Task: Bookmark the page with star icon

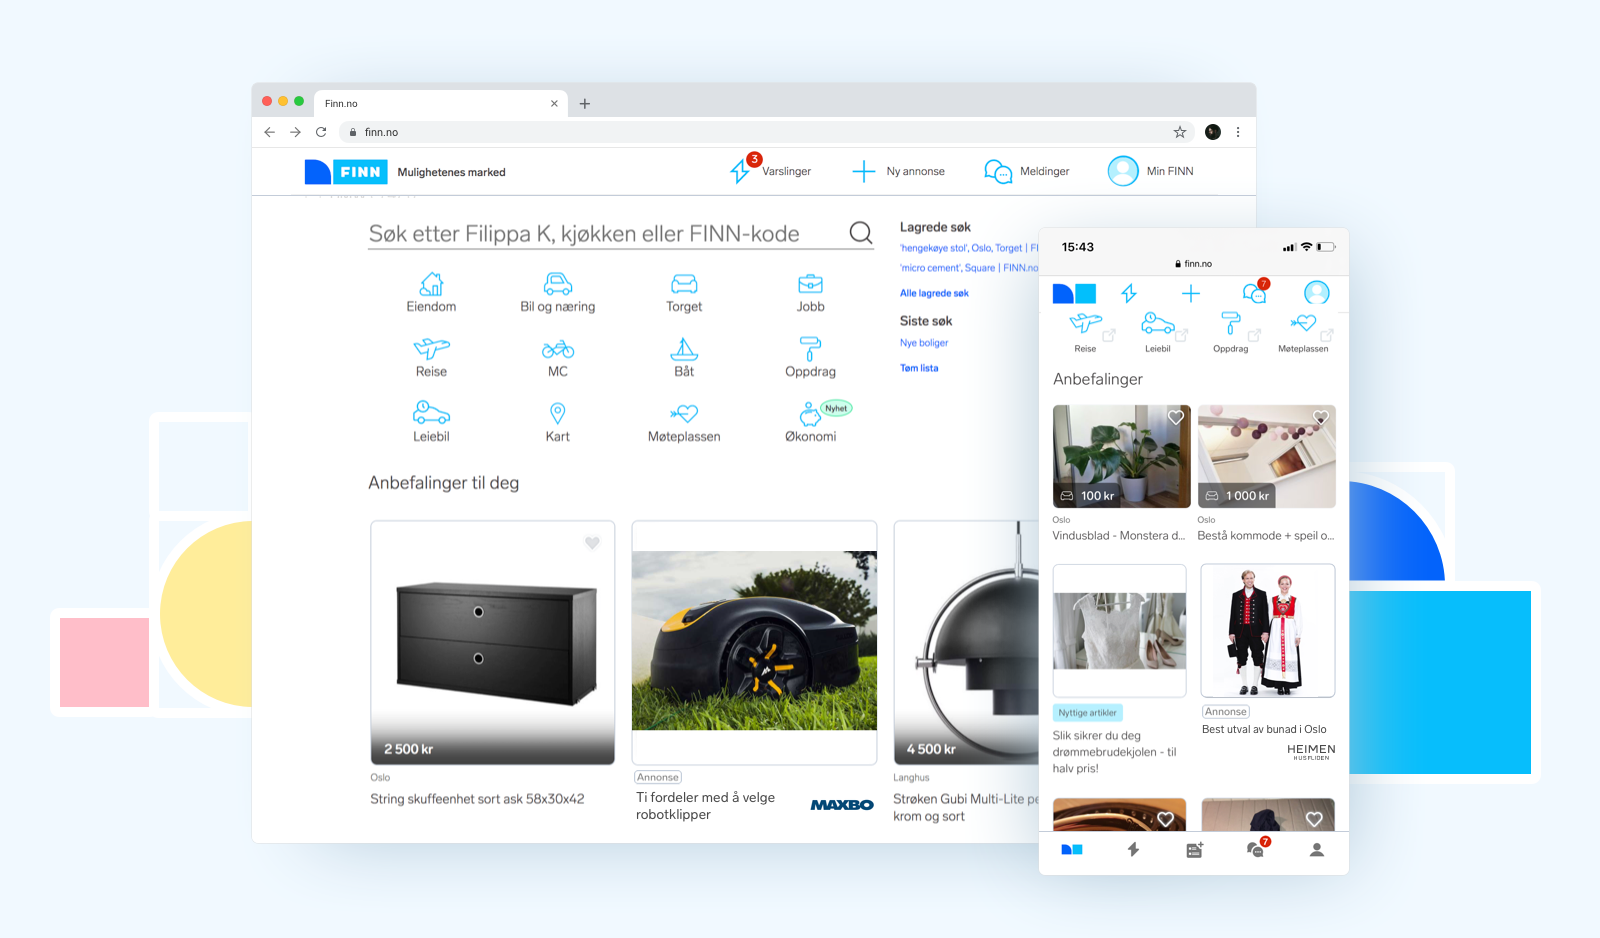Action: [1180, 132]
